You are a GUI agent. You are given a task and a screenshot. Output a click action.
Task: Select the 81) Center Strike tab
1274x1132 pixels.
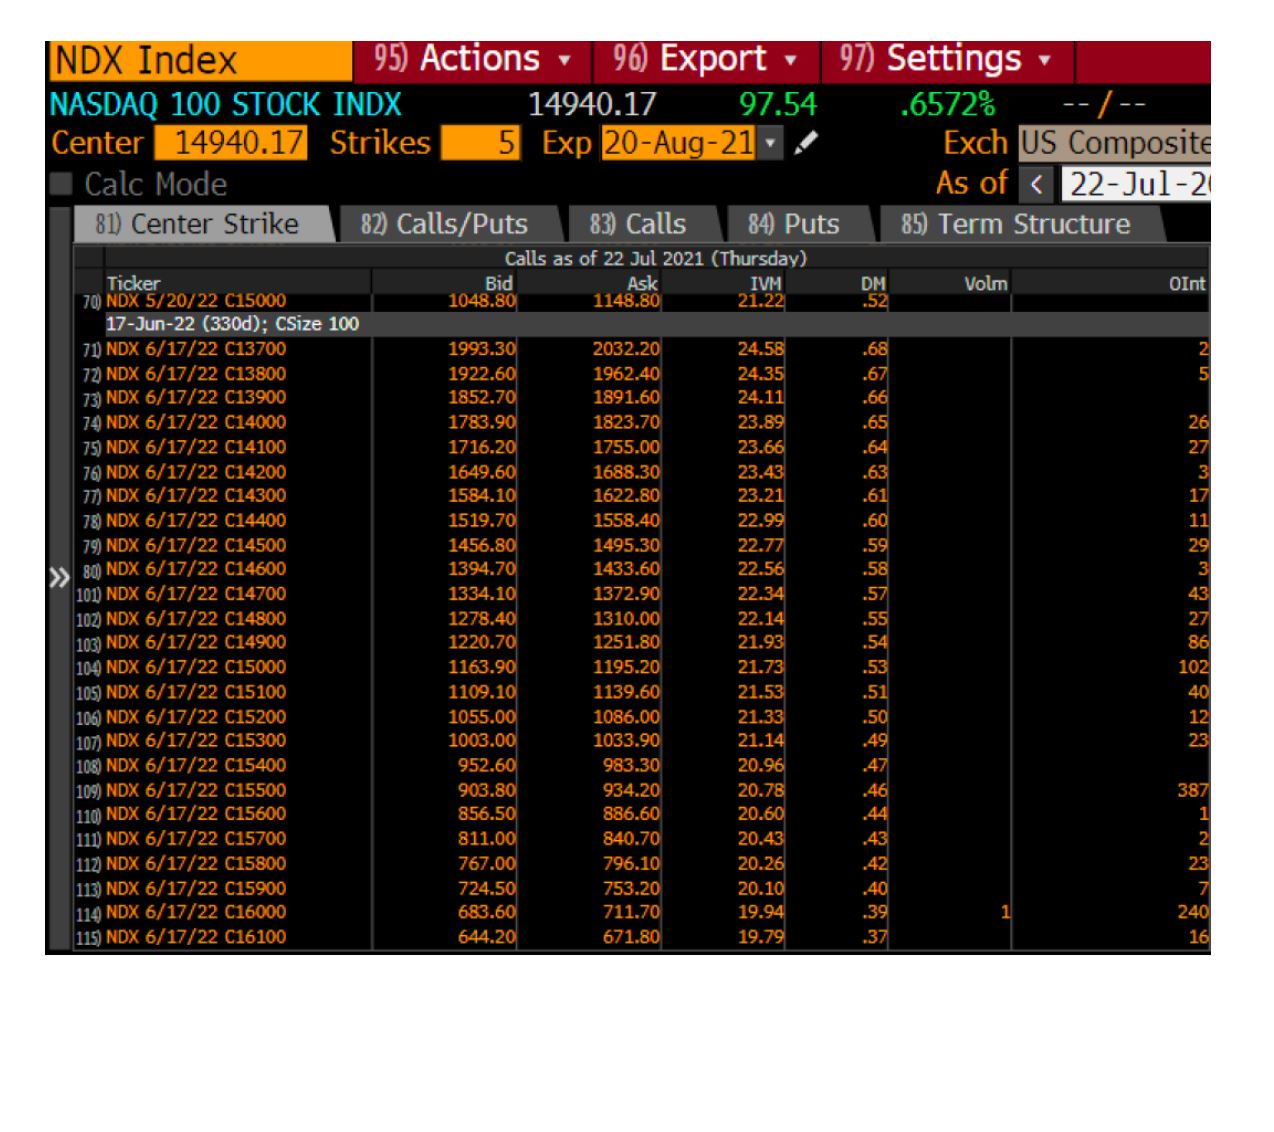pos(198,224)
